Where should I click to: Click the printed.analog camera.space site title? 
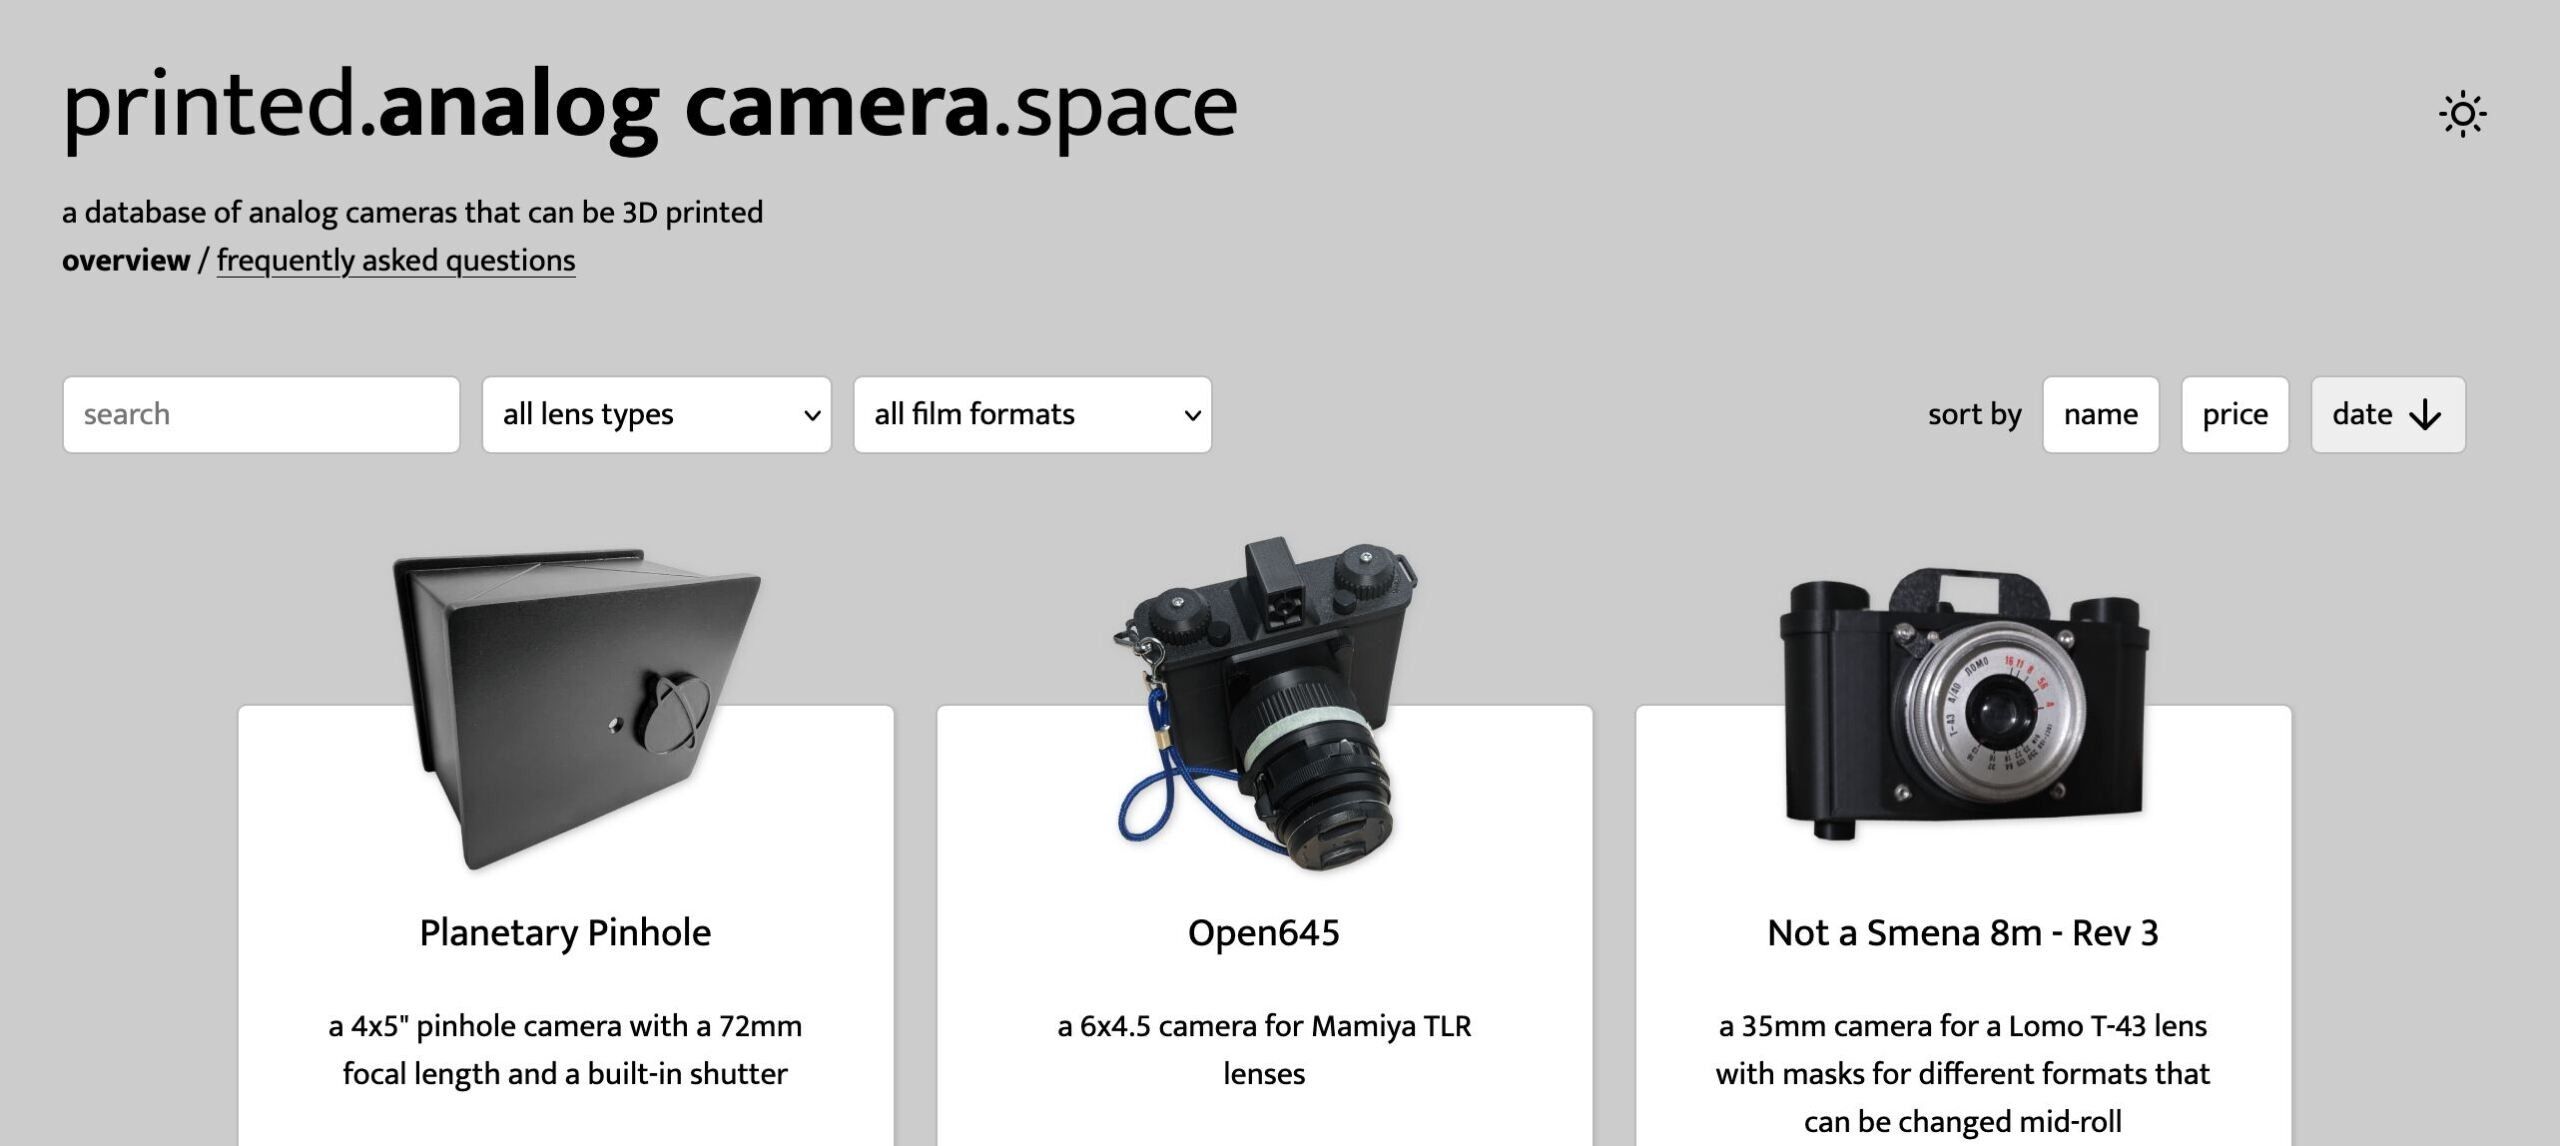click(650, 108)
